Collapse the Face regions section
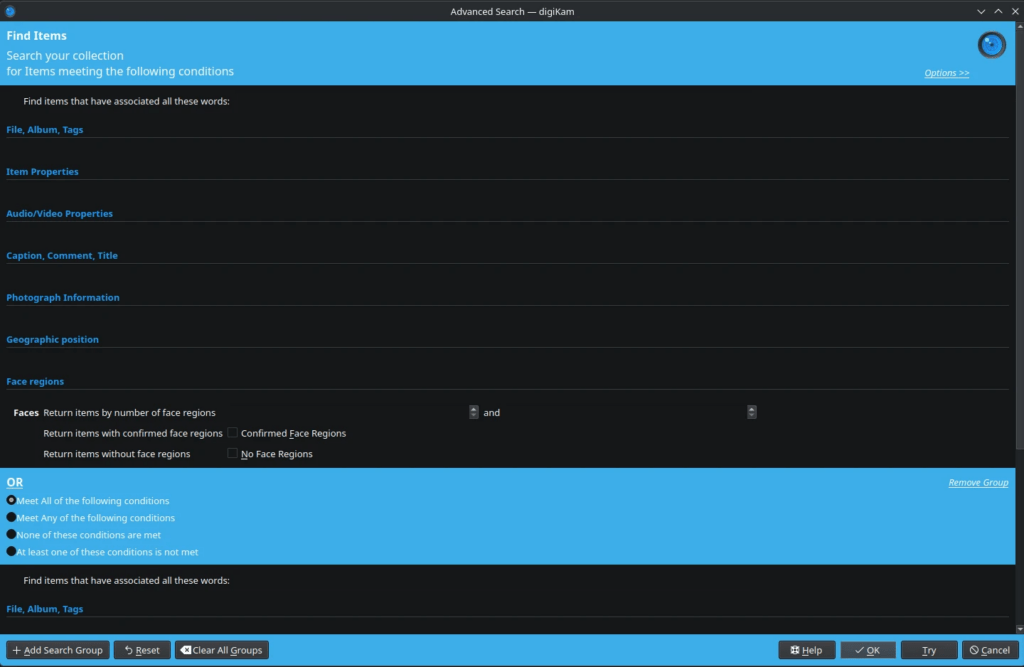Image resolution: width=1024 pixels, height=667 pixels. tap(35, 381)
